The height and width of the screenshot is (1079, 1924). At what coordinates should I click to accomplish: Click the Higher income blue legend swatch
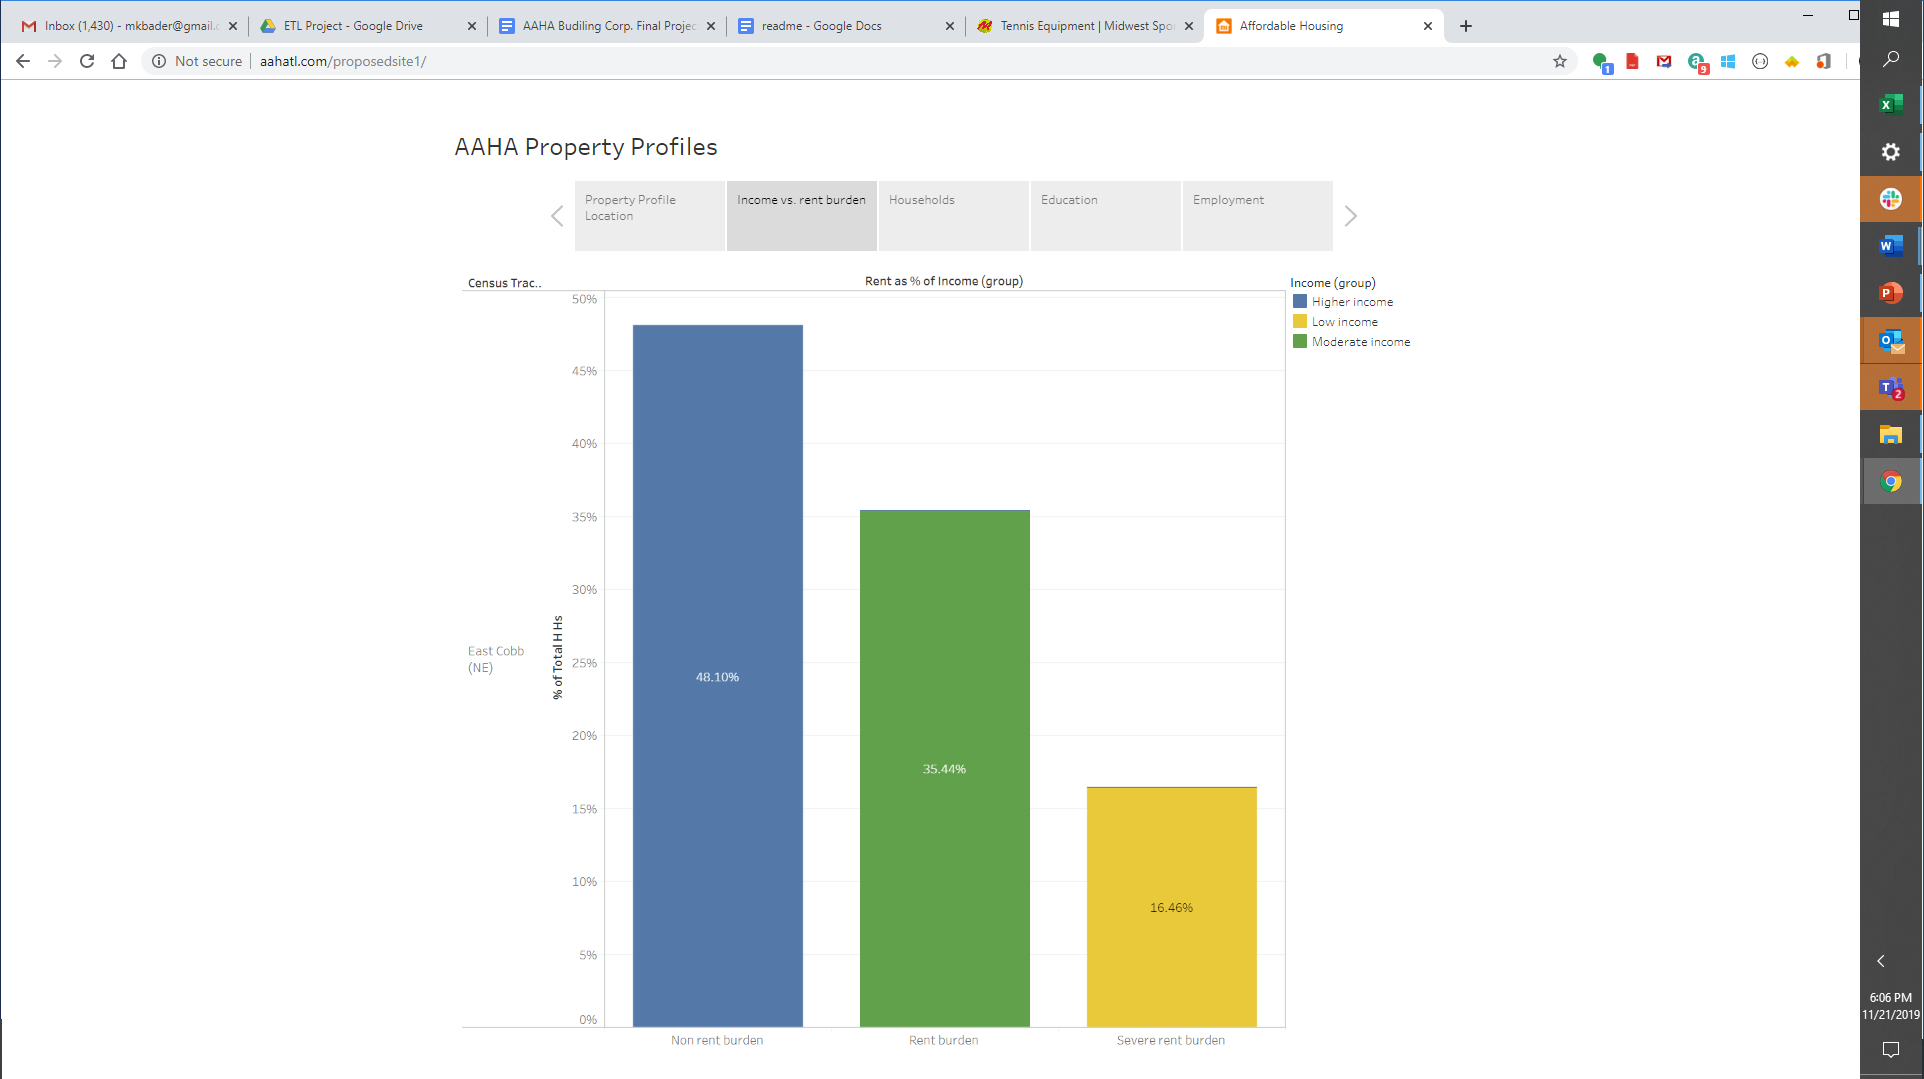[1300, 301]
